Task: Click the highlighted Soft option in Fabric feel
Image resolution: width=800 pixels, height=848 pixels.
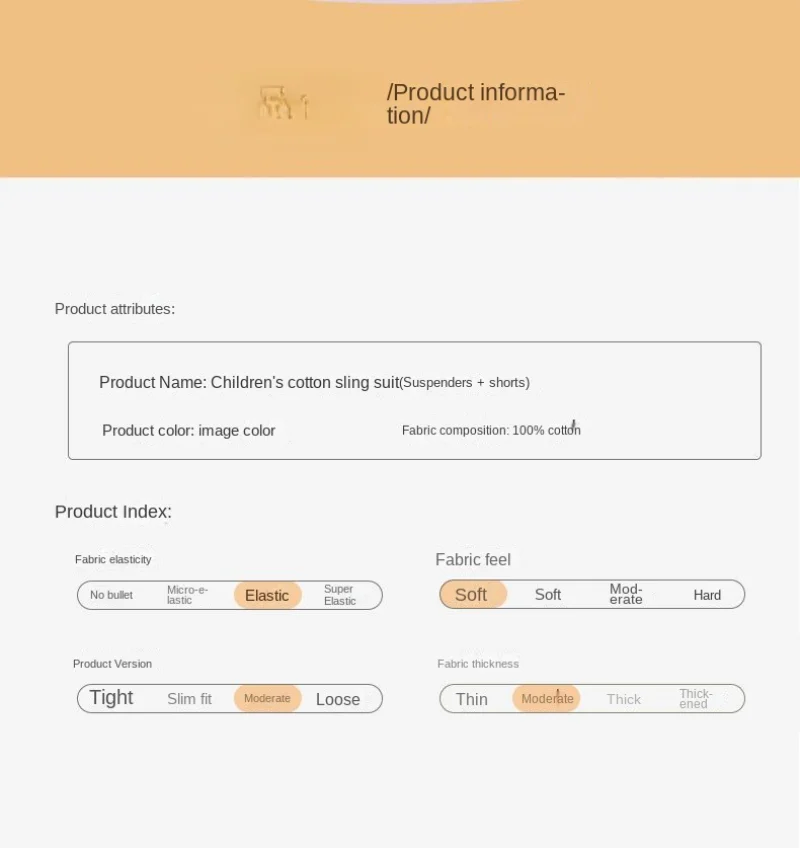Action: (471, 595)
